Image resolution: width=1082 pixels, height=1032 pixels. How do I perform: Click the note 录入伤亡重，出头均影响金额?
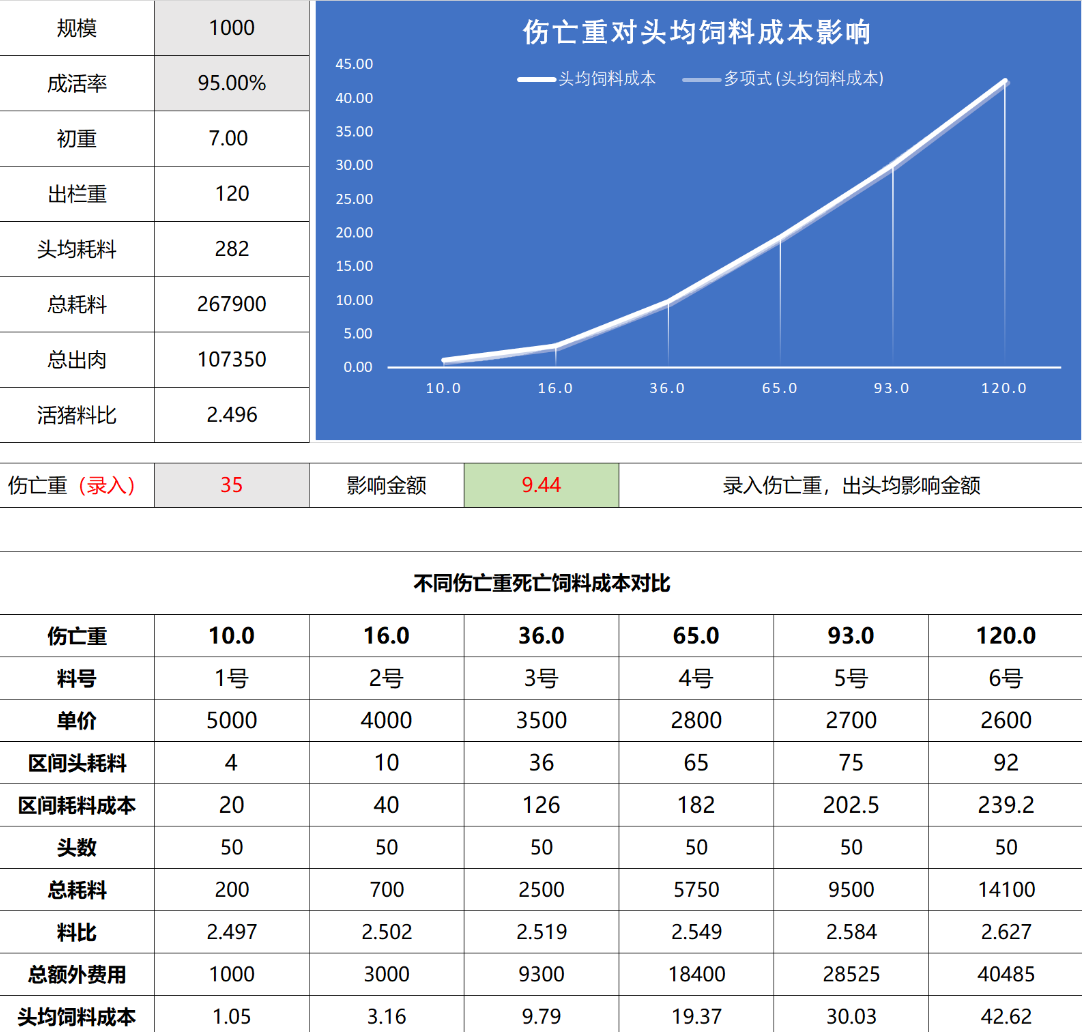(x=851, y=485)
